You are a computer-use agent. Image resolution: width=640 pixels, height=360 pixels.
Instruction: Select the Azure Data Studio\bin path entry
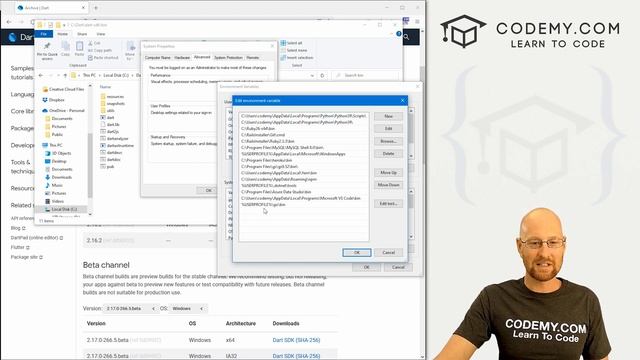(304, 192)
